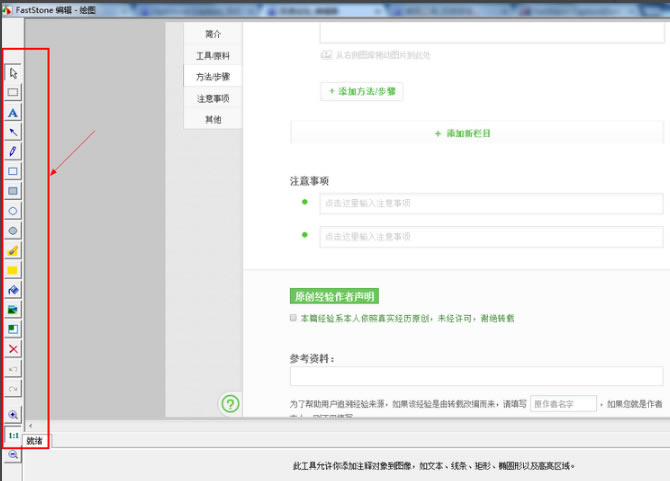Select the yellow highlight area tool
Viewport: 670px width, 481px height.
click(13, 270)
